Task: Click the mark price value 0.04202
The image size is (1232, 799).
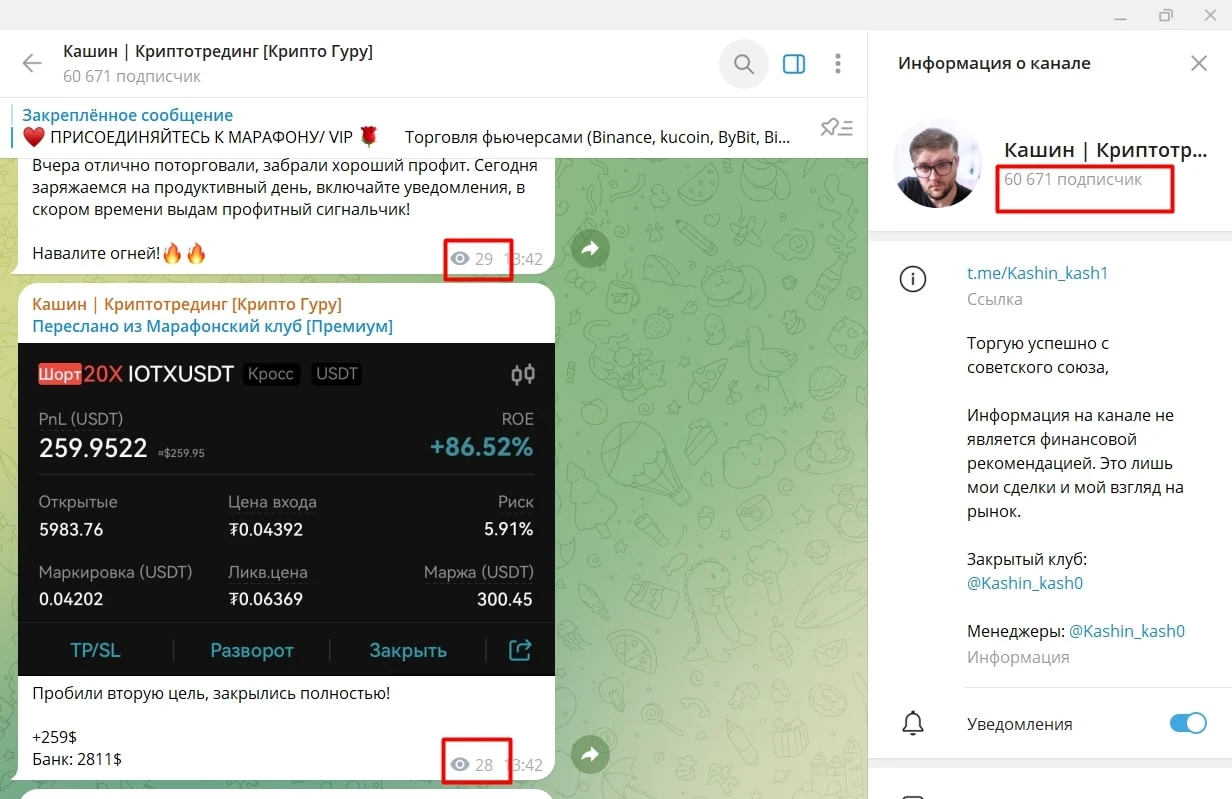Action: tap(71, 599)
